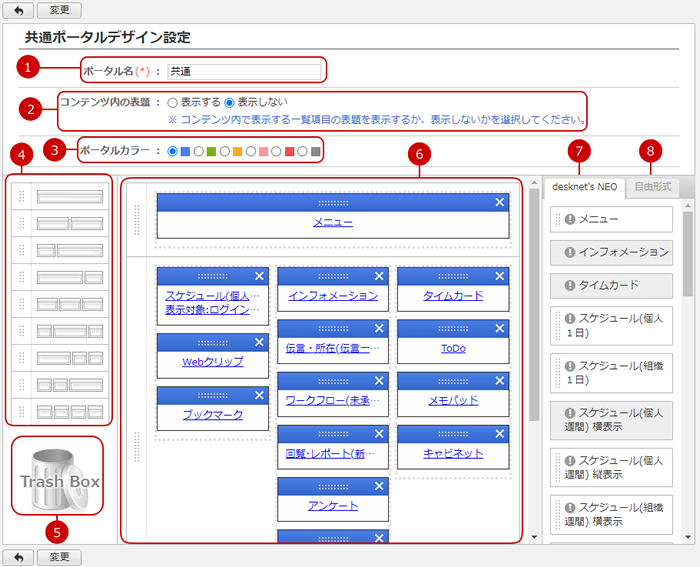700x567 pixels.
Task: Select スケジュール(組織 1日) in content list
Action: click(x=611, y=373)
